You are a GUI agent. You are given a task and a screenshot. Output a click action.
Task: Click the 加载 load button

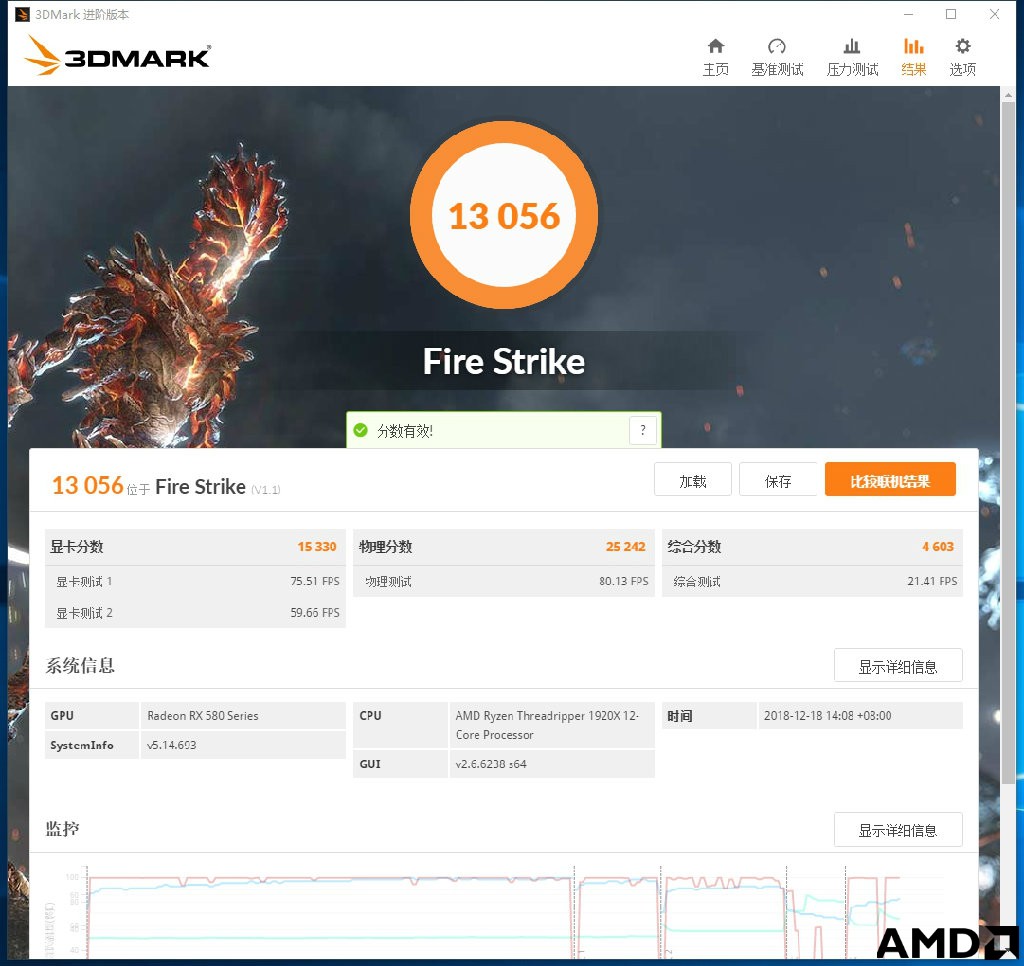pyautogui.click(x=692, y=480)
